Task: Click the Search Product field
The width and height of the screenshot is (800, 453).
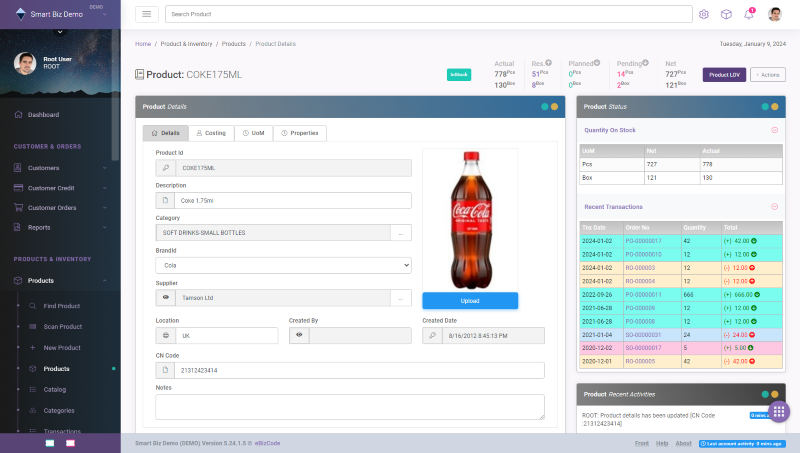Action: pos(429,14)
